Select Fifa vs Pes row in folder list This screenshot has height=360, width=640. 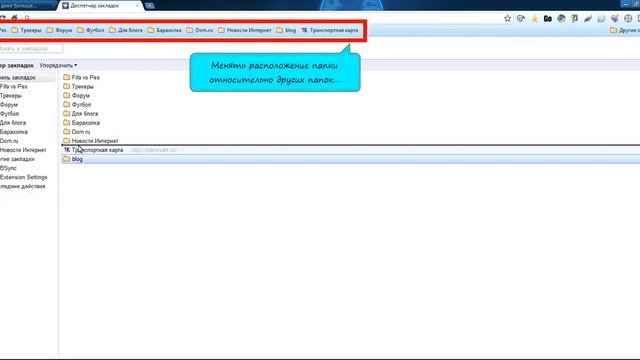[351, 77]
